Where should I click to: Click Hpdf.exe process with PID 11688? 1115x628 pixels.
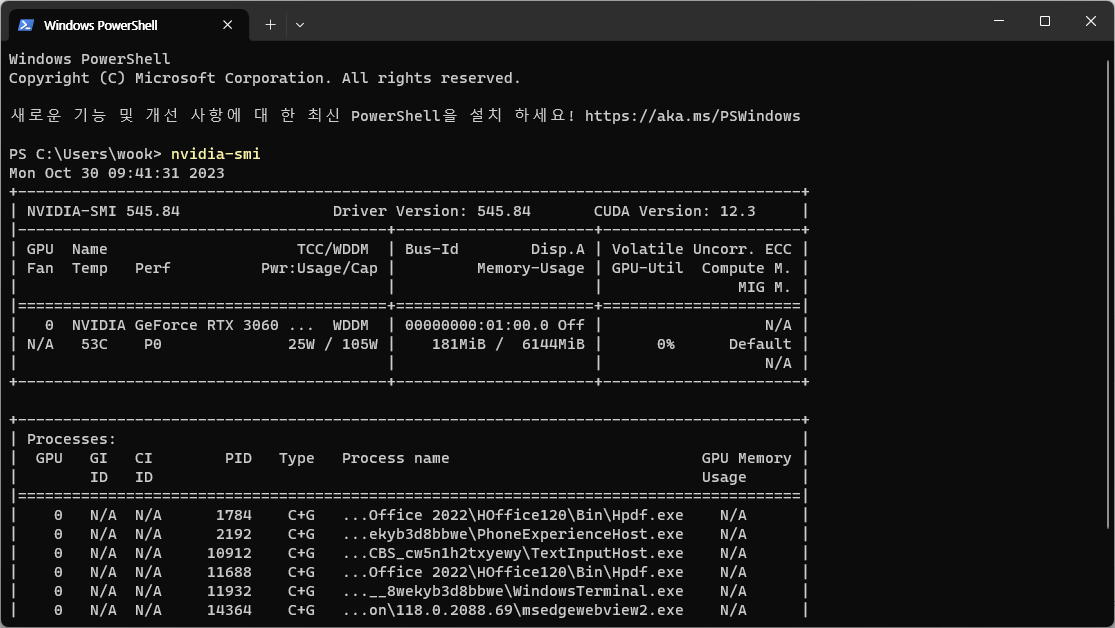pyautogui.click(x=513, y=573)
